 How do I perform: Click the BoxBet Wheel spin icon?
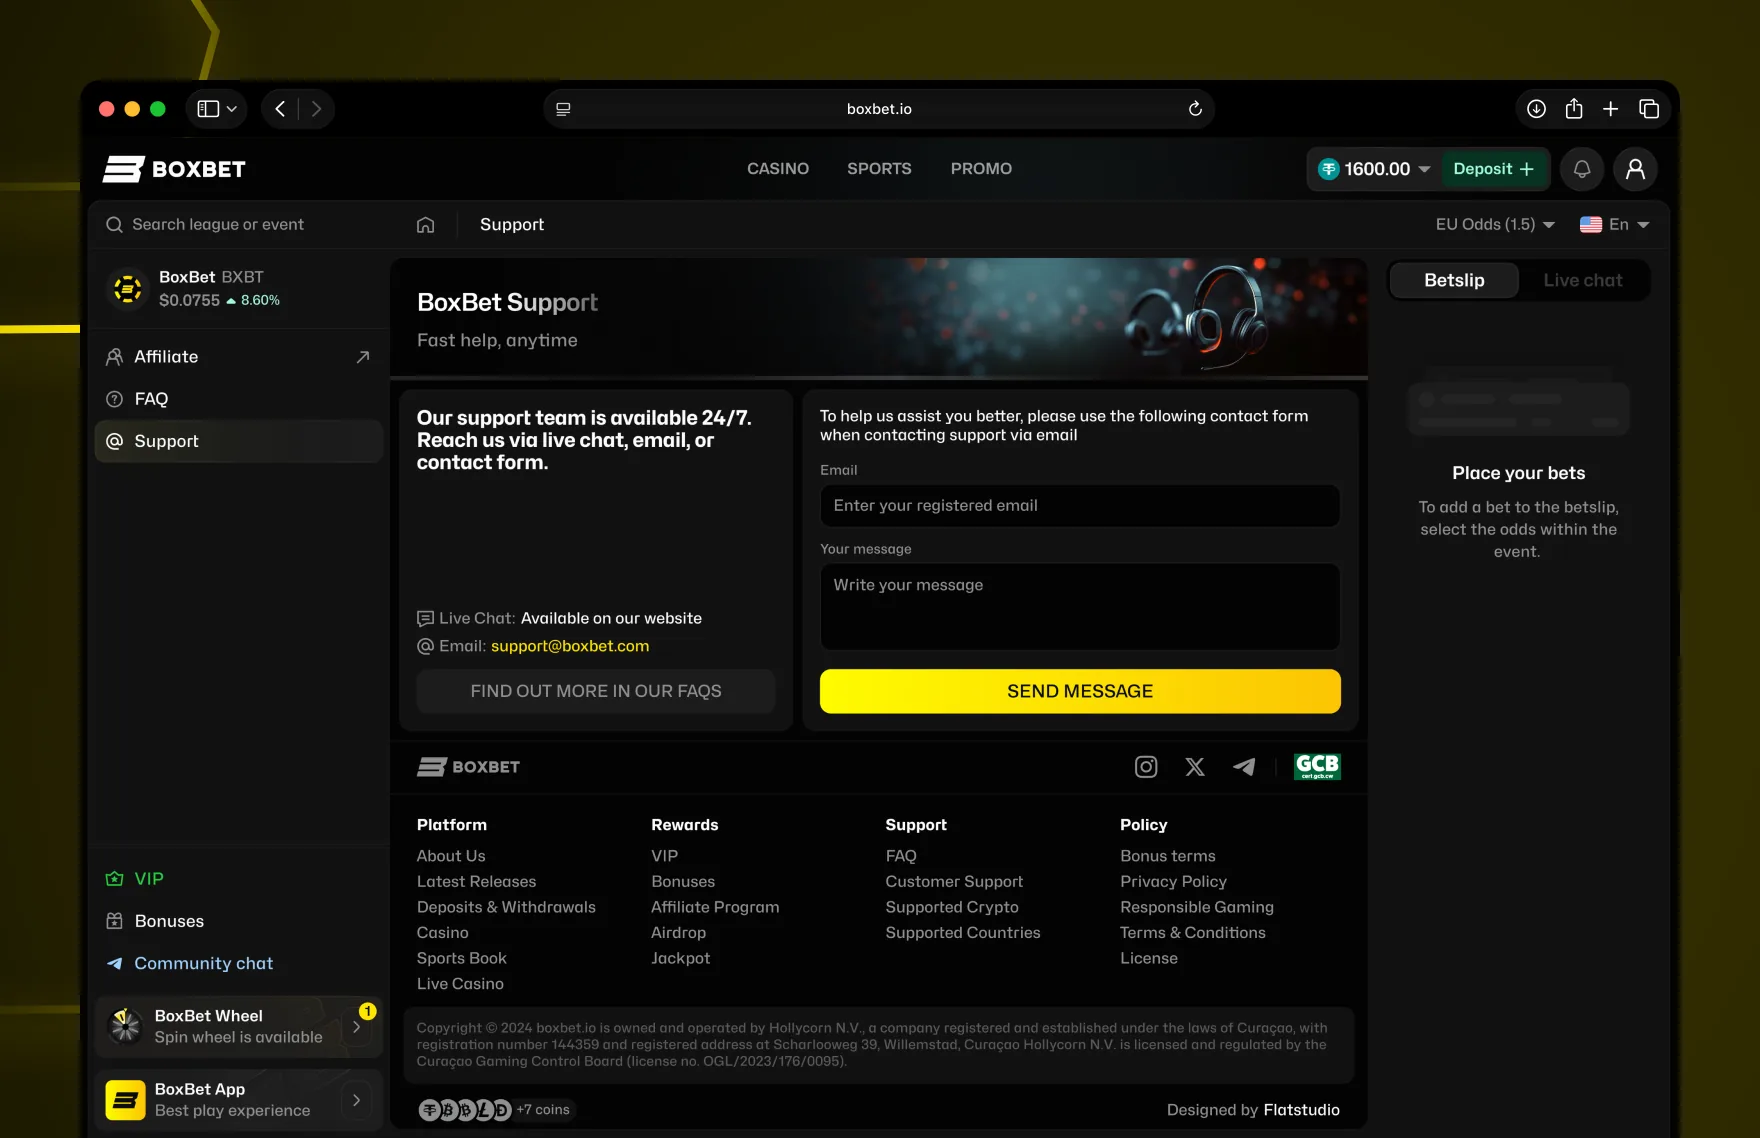point(125,1026)
